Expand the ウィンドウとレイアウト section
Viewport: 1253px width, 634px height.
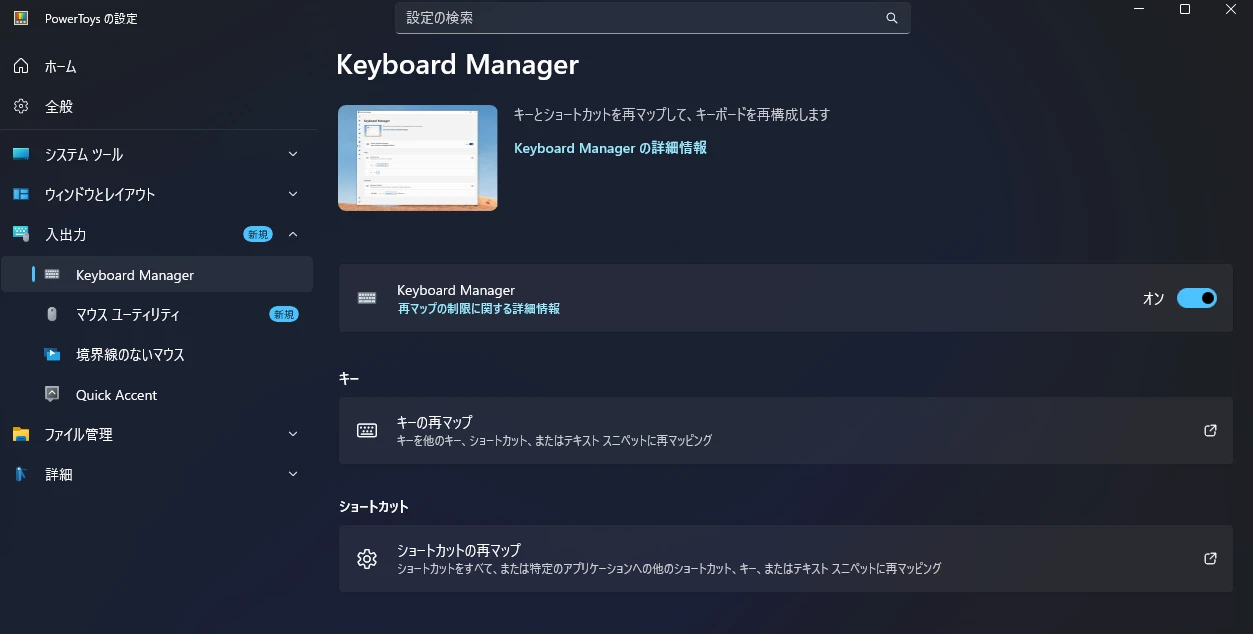[x=293, y=194]
